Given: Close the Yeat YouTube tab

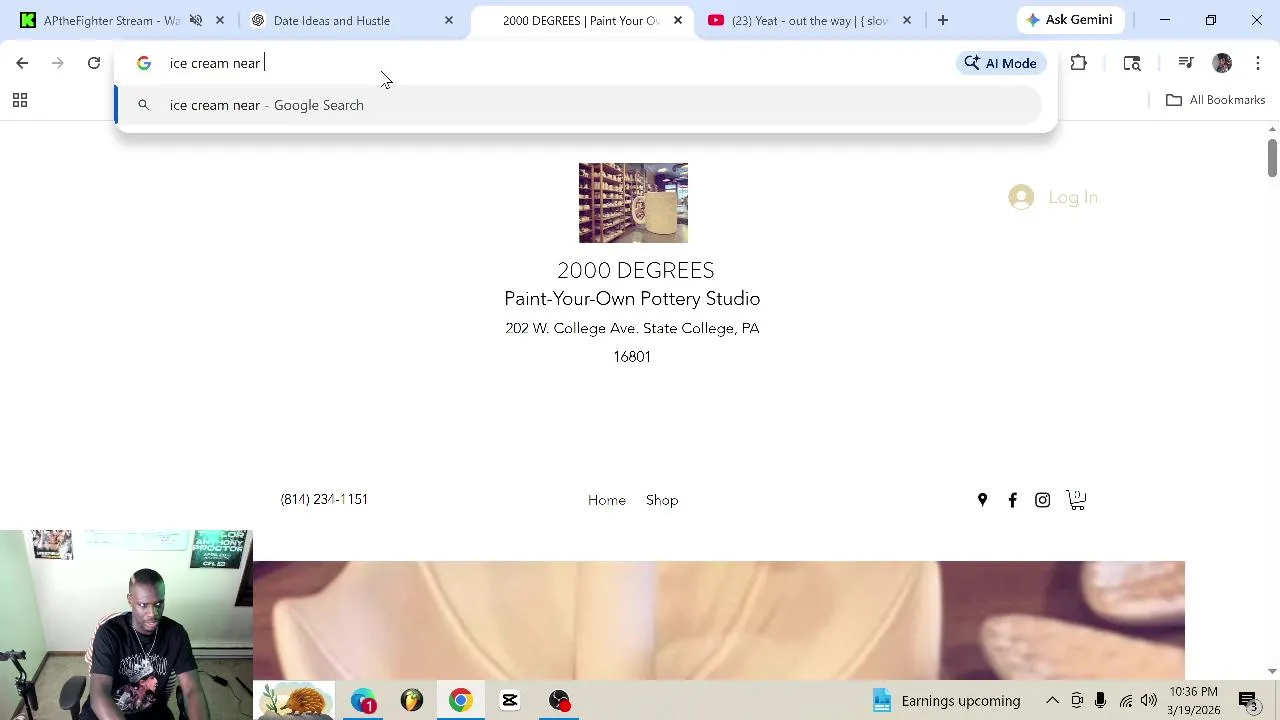Looking at the screenshot, I should click(907, 20).
